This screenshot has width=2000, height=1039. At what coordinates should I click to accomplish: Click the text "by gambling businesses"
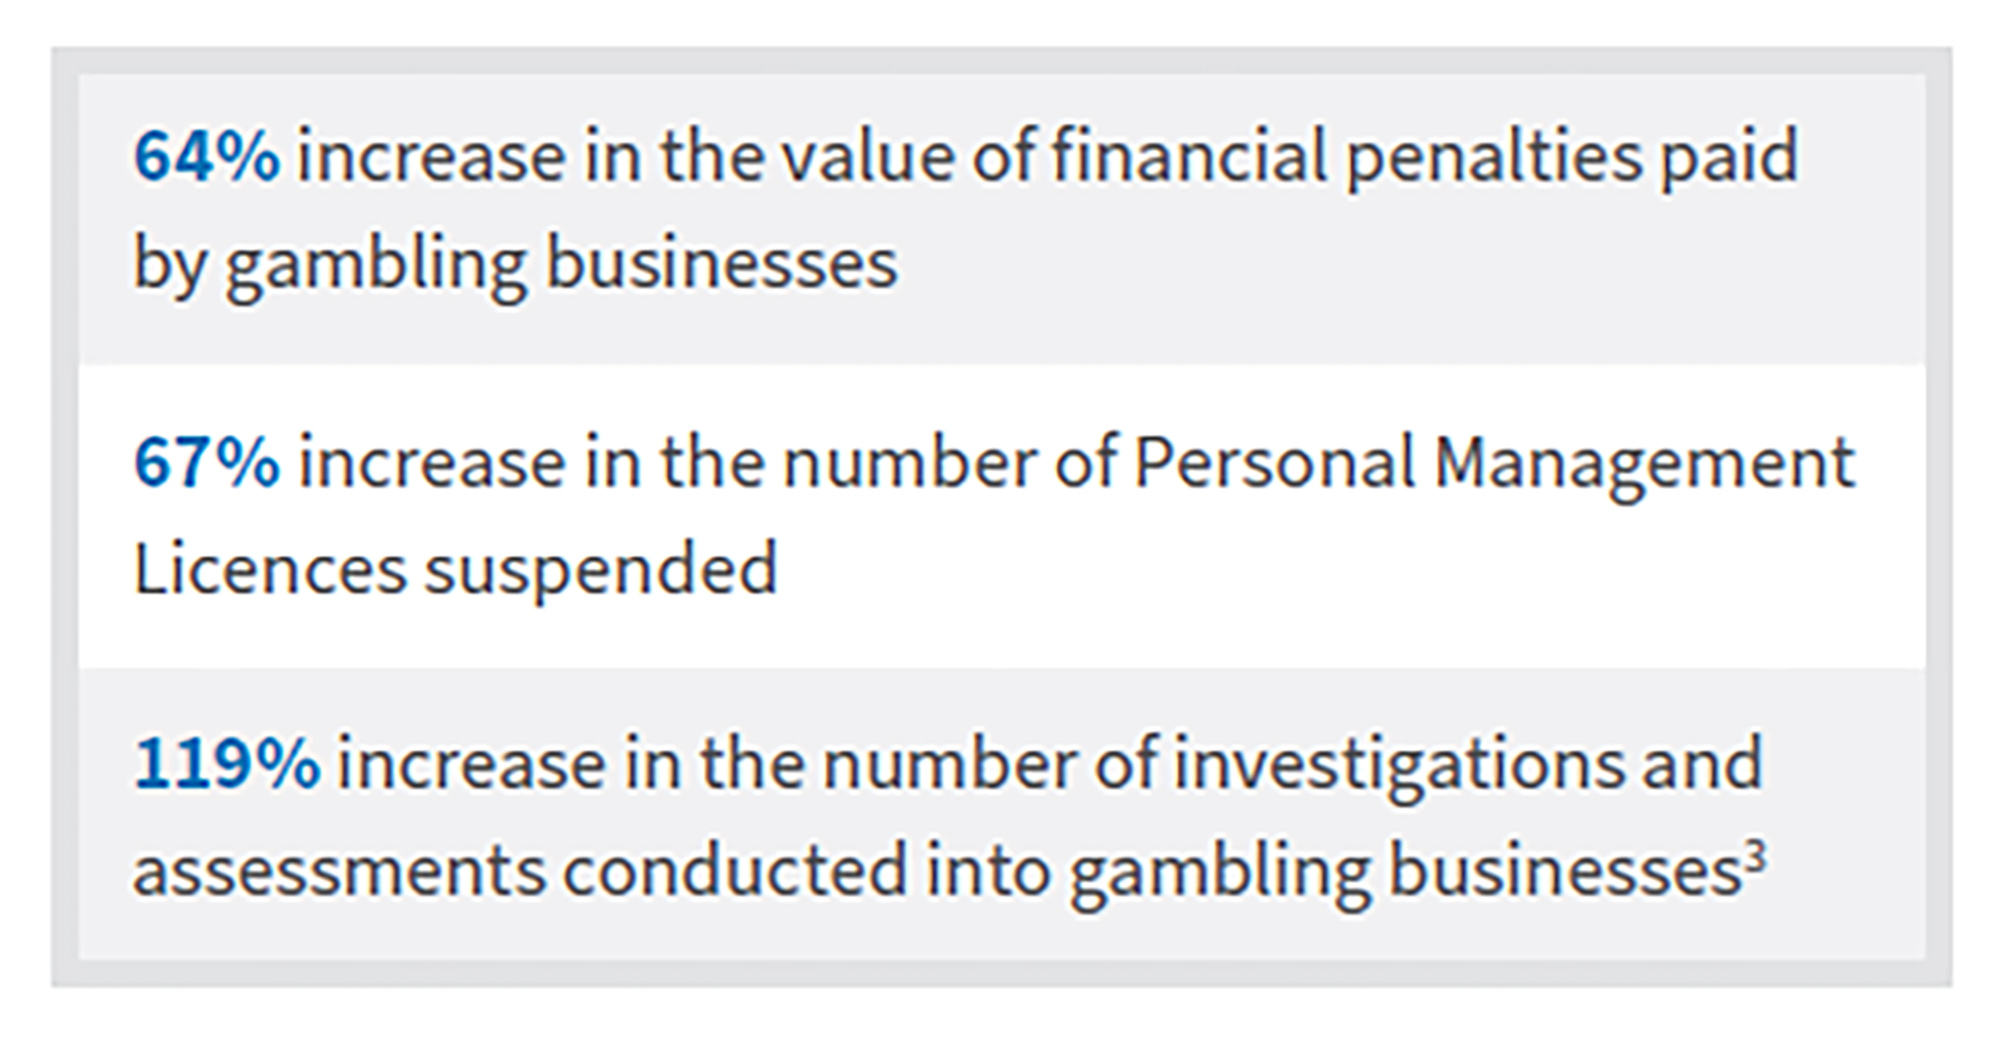[515, 264]
